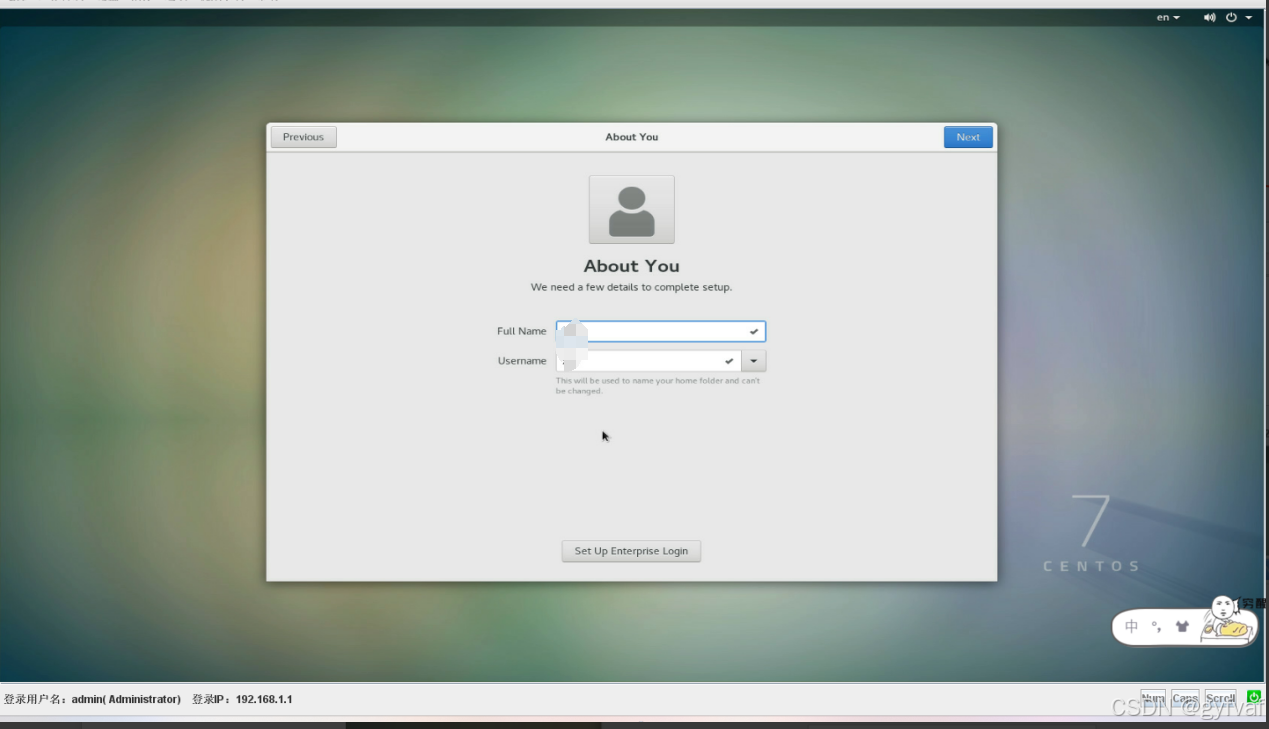Switch input mode via 中 icon
The height and width of the screenshot is (729, 1269).
pos(1132,627)
